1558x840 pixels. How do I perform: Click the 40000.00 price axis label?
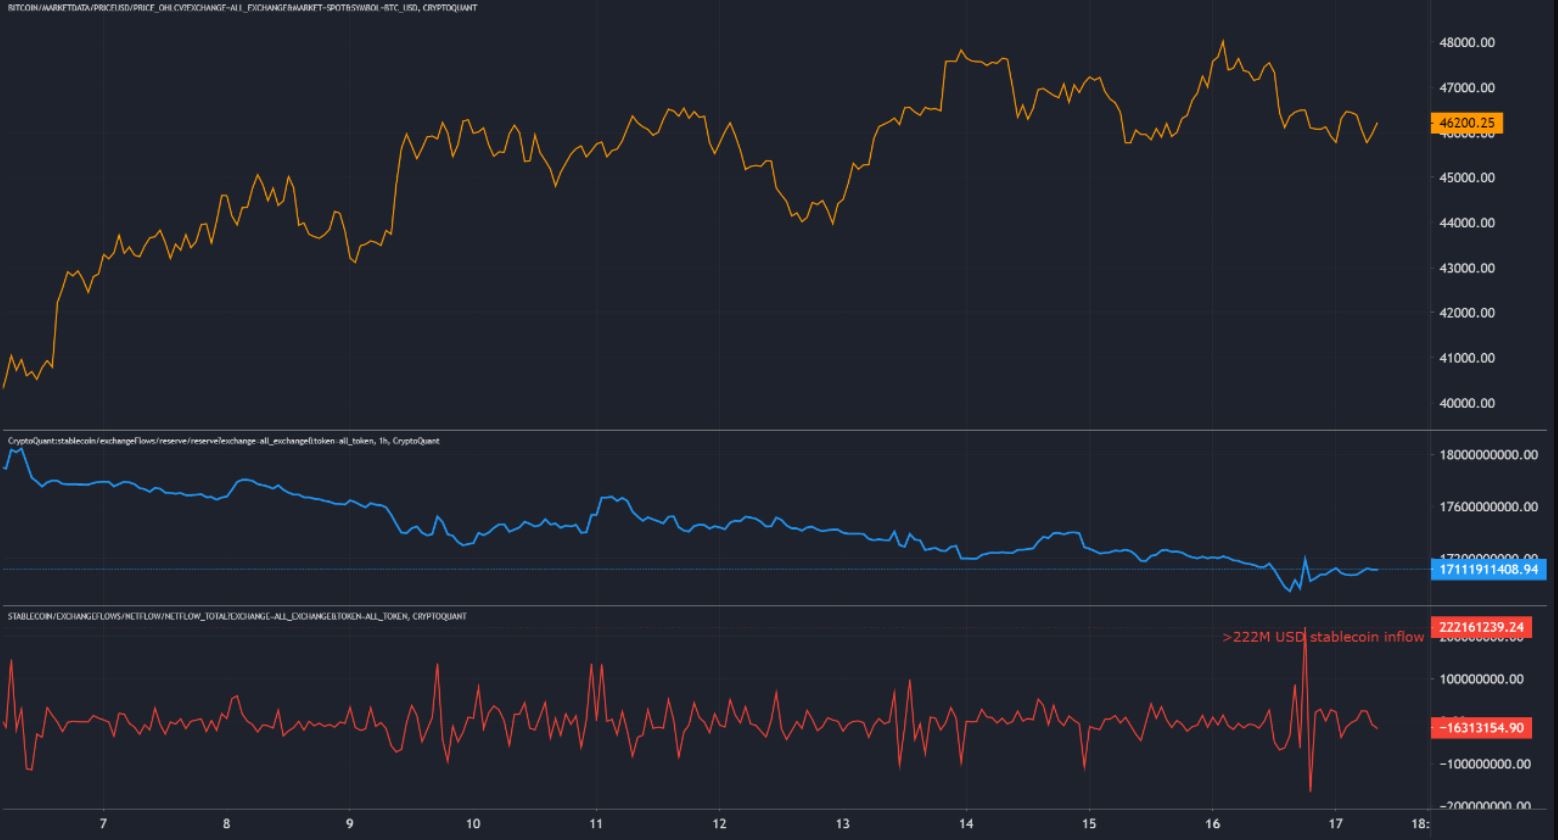coord(1467,403)
